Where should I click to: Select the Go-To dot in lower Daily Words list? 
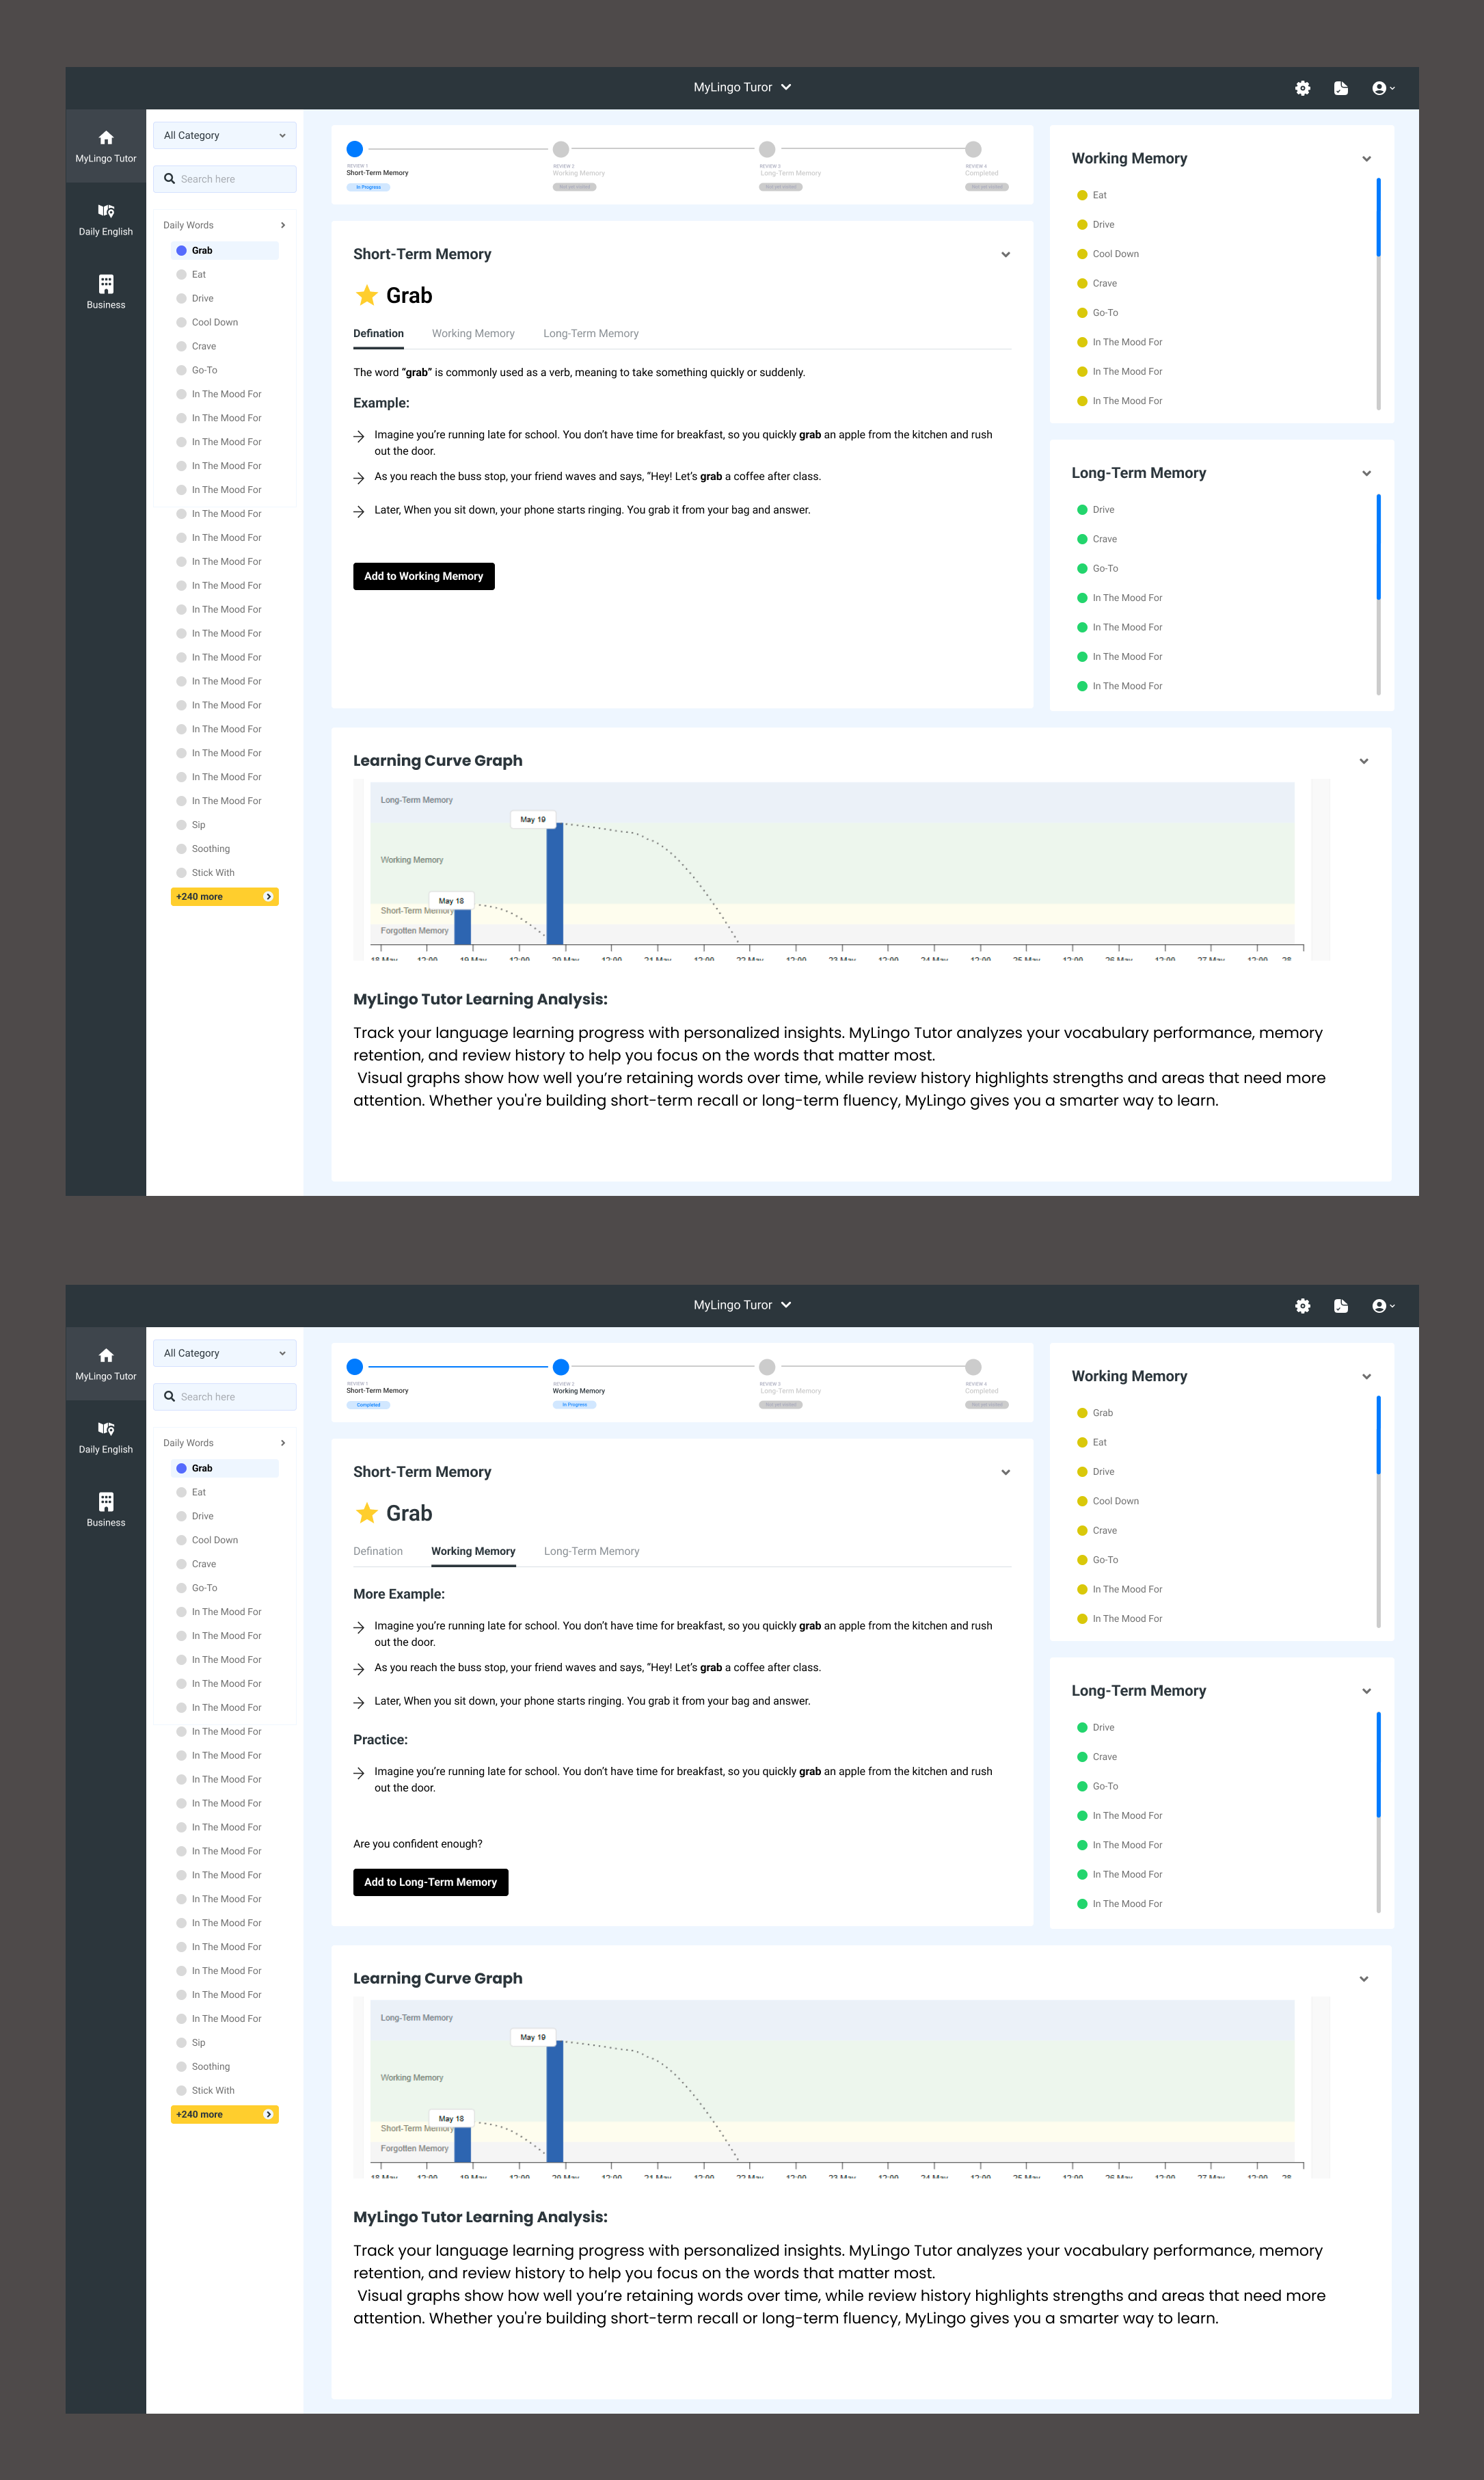[181, 1588]
